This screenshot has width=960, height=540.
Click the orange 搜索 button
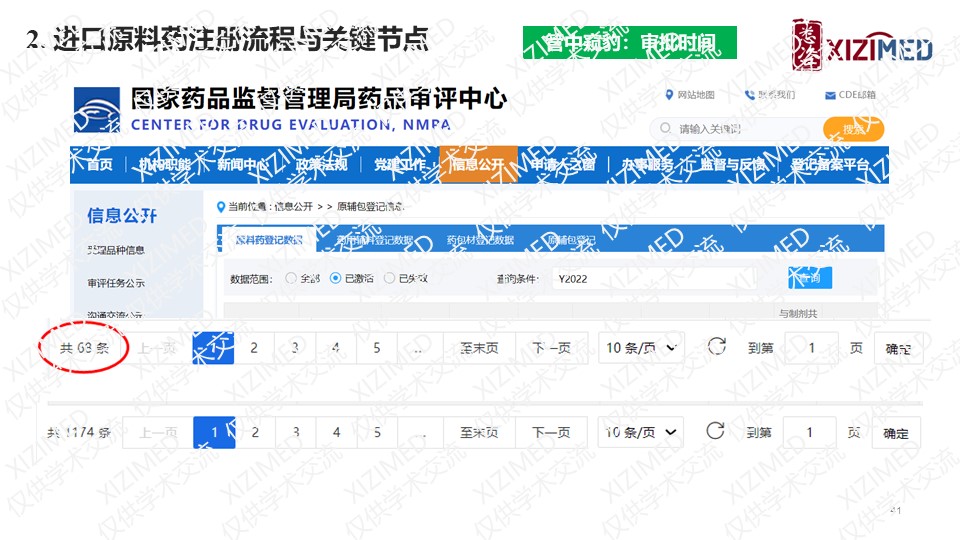[853, 129]
